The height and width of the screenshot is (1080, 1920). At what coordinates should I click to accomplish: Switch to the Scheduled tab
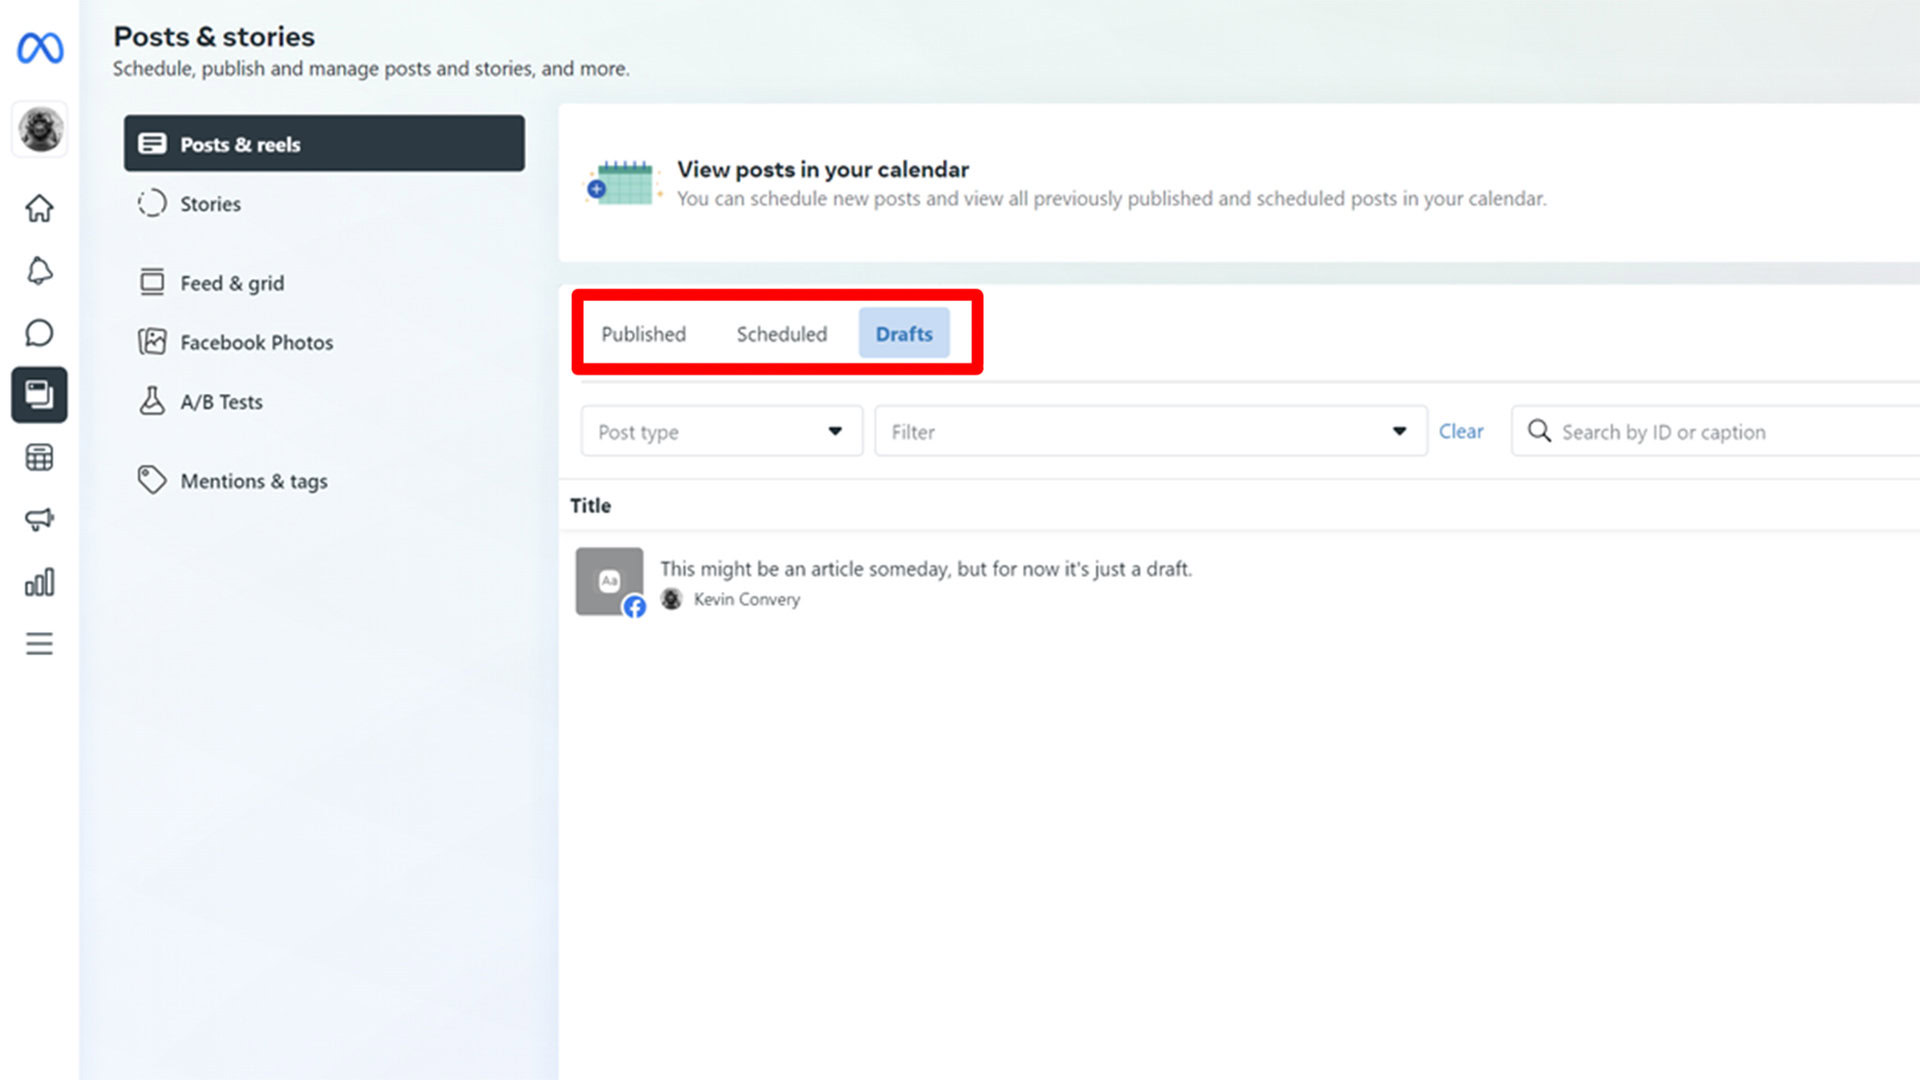781,332
